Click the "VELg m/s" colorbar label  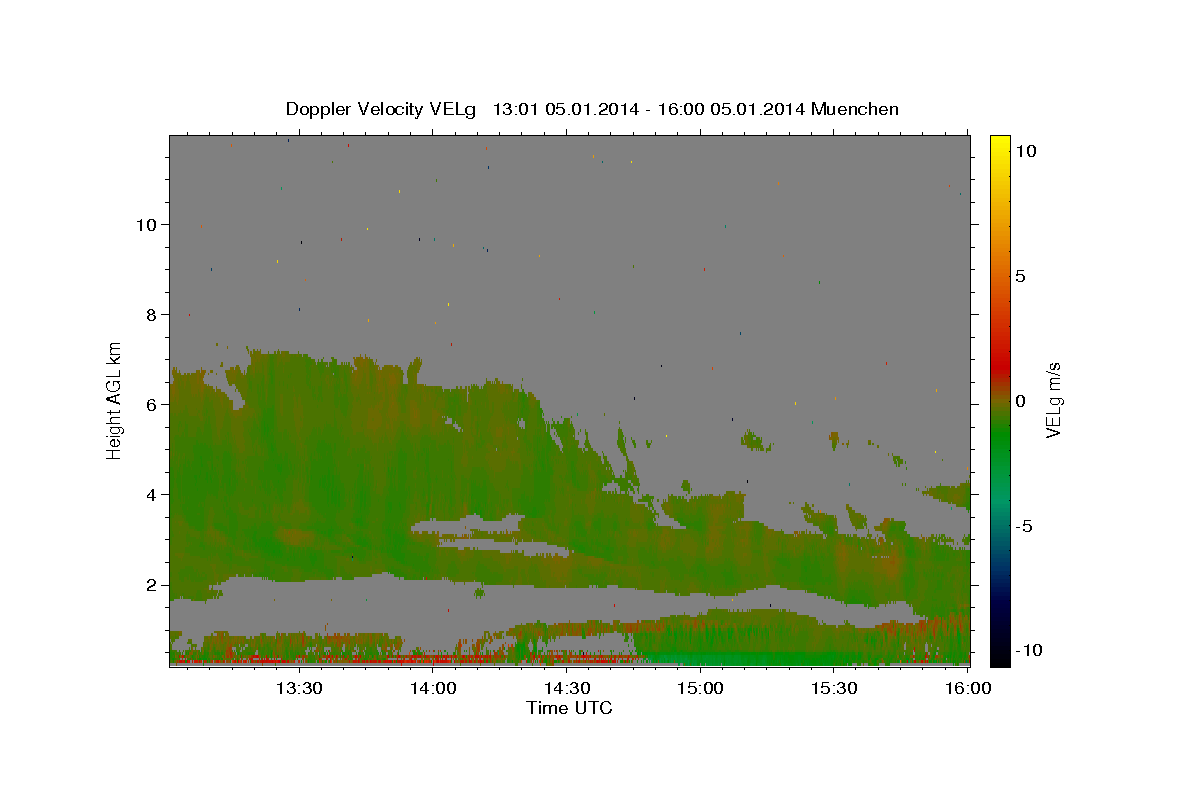pyautogui.click(x=1053, y=400)
